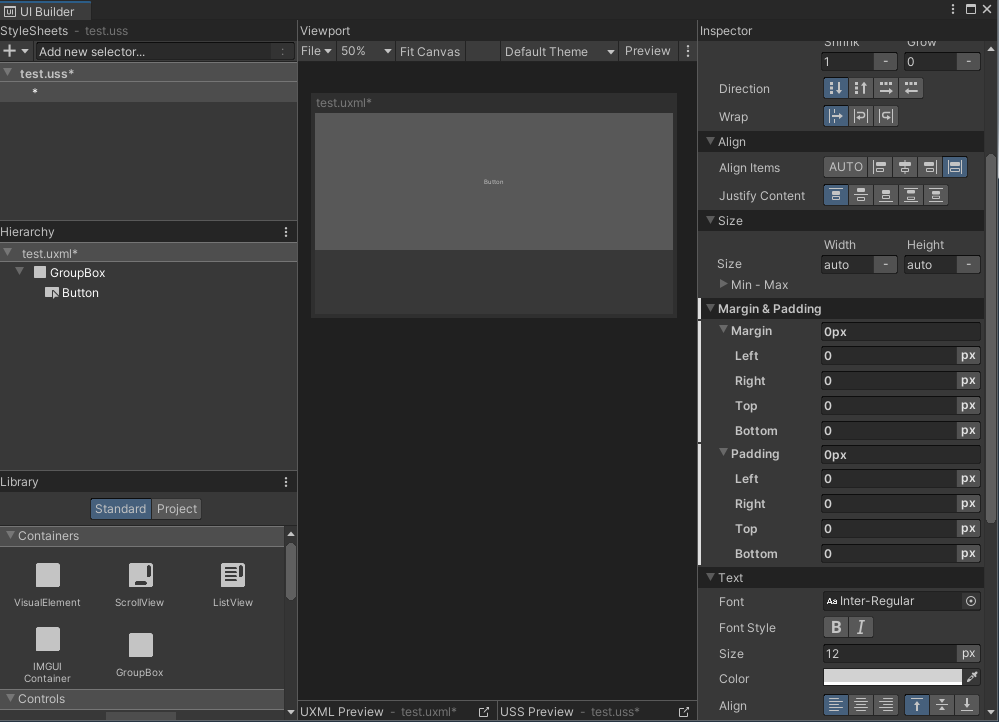Set text Align to right
The width and height of the screenshot is (999, 722).
(x=885, y=705)
